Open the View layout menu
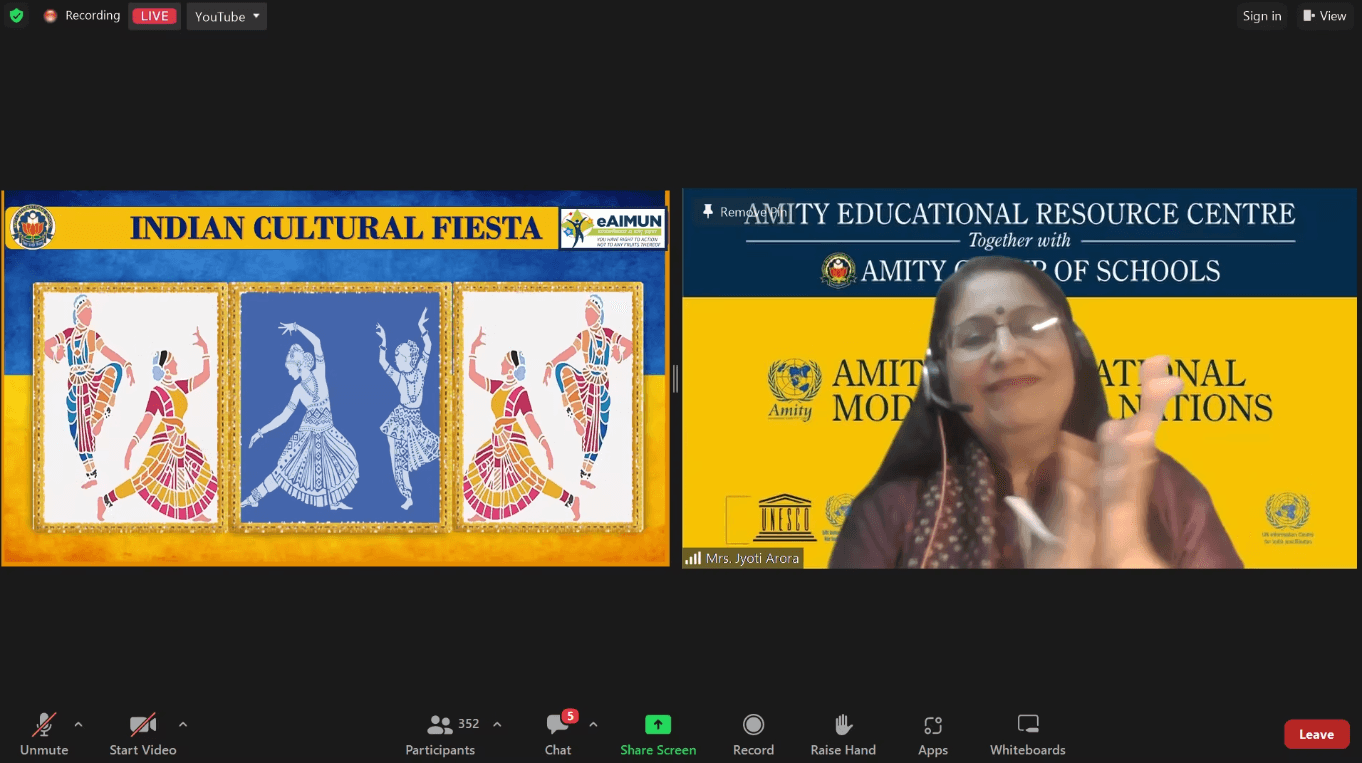The width and height of the screenshot is (1362, 763). pos(1324,16)
